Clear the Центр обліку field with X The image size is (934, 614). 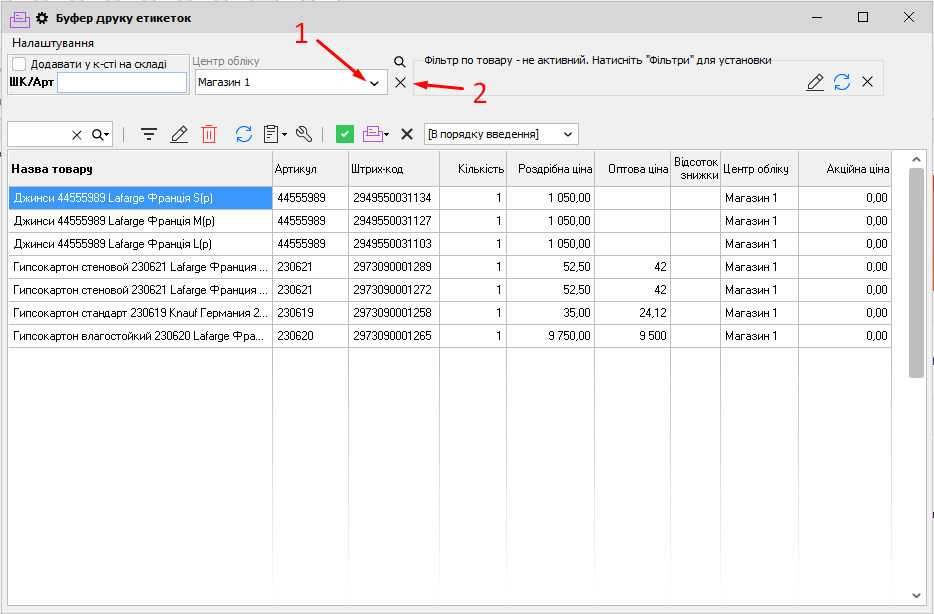pos(400,83)
